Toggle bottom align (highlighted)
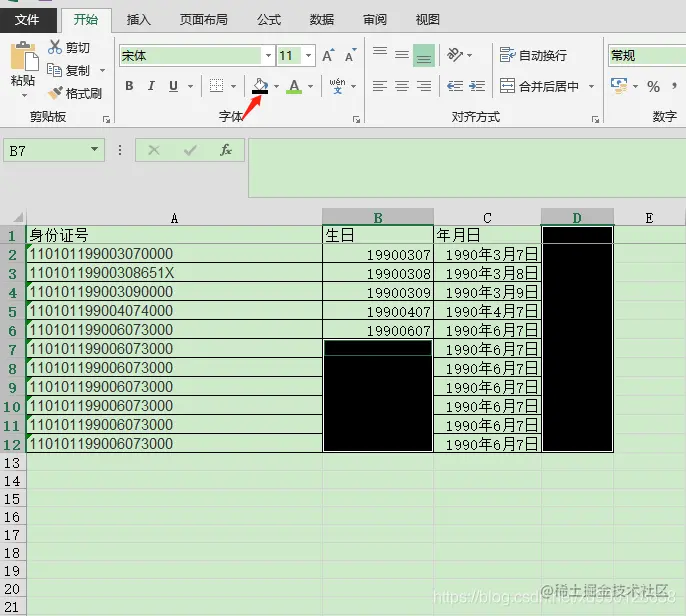This screenshot has width=686, height=616. (424, 56)
